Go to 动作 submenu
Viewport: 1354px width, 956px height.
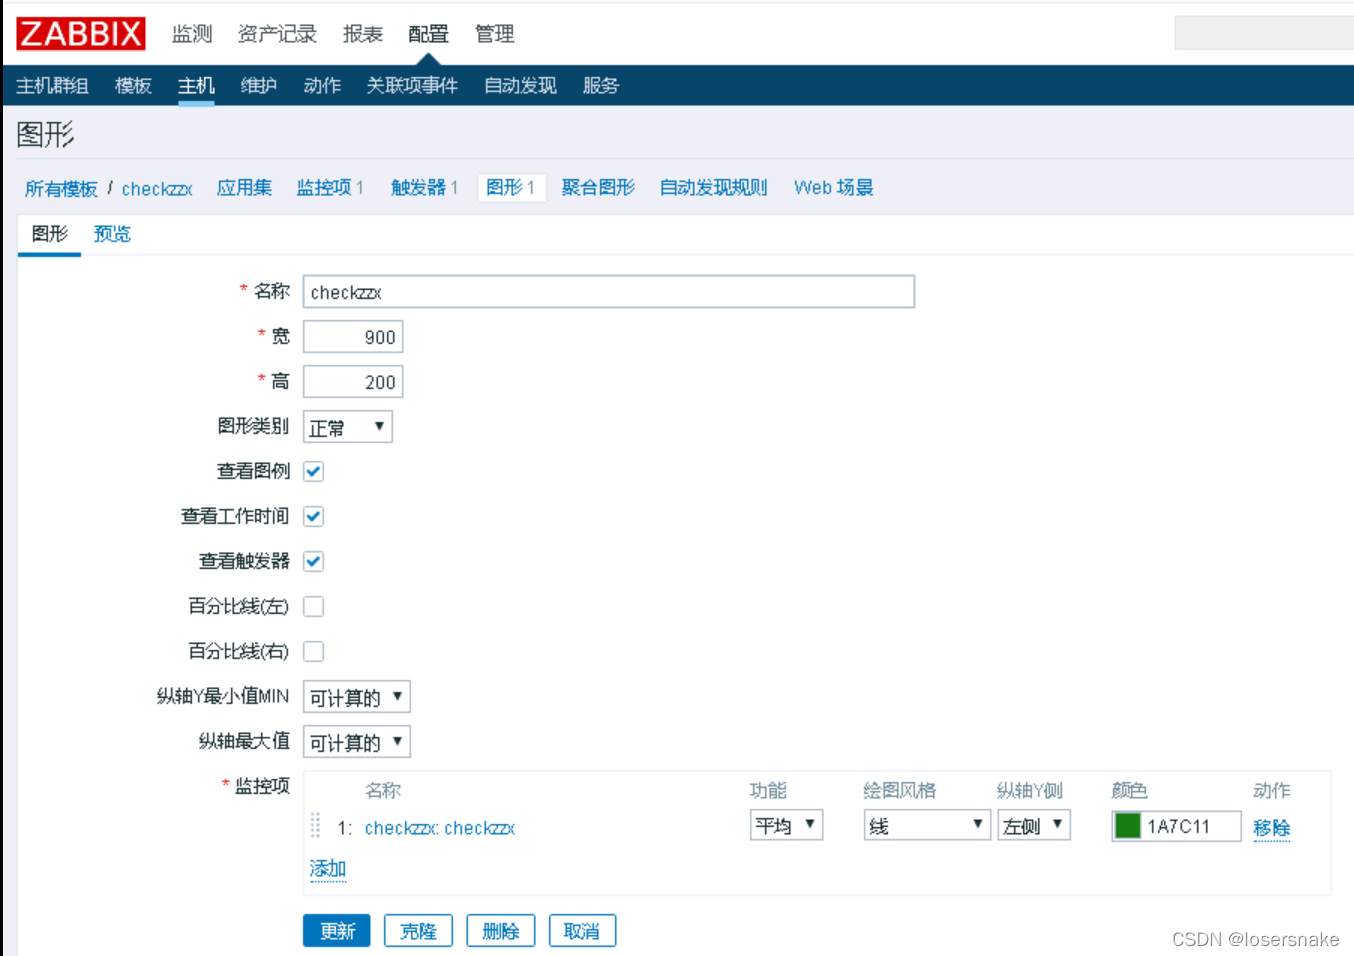coord(322,86)
